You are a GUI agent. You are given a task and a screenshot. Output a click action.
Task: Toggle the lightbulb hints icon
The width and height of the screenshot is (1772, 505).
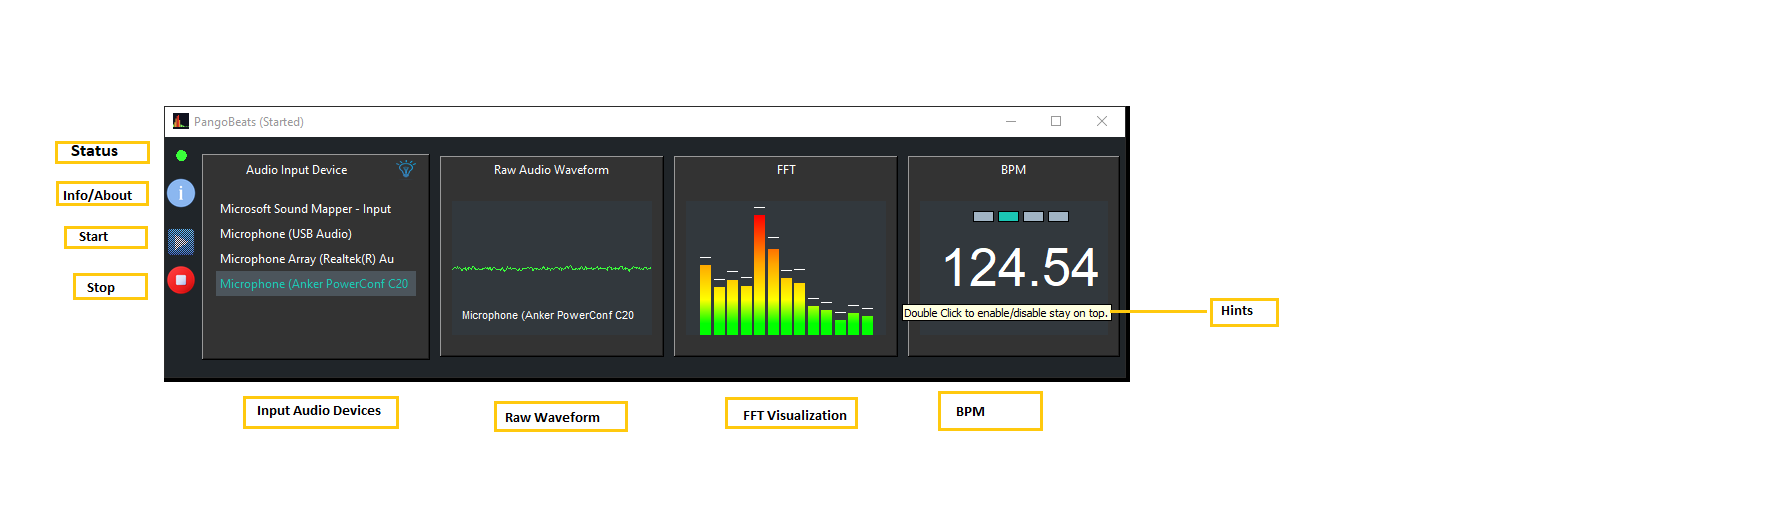point(405,169)
